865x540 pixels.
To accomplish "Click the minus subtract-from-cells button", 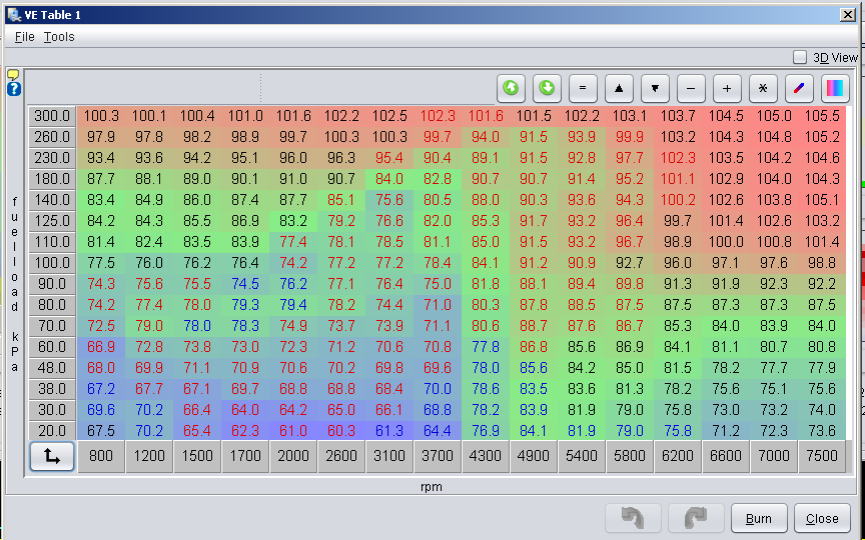I will [x=691, y=88].
